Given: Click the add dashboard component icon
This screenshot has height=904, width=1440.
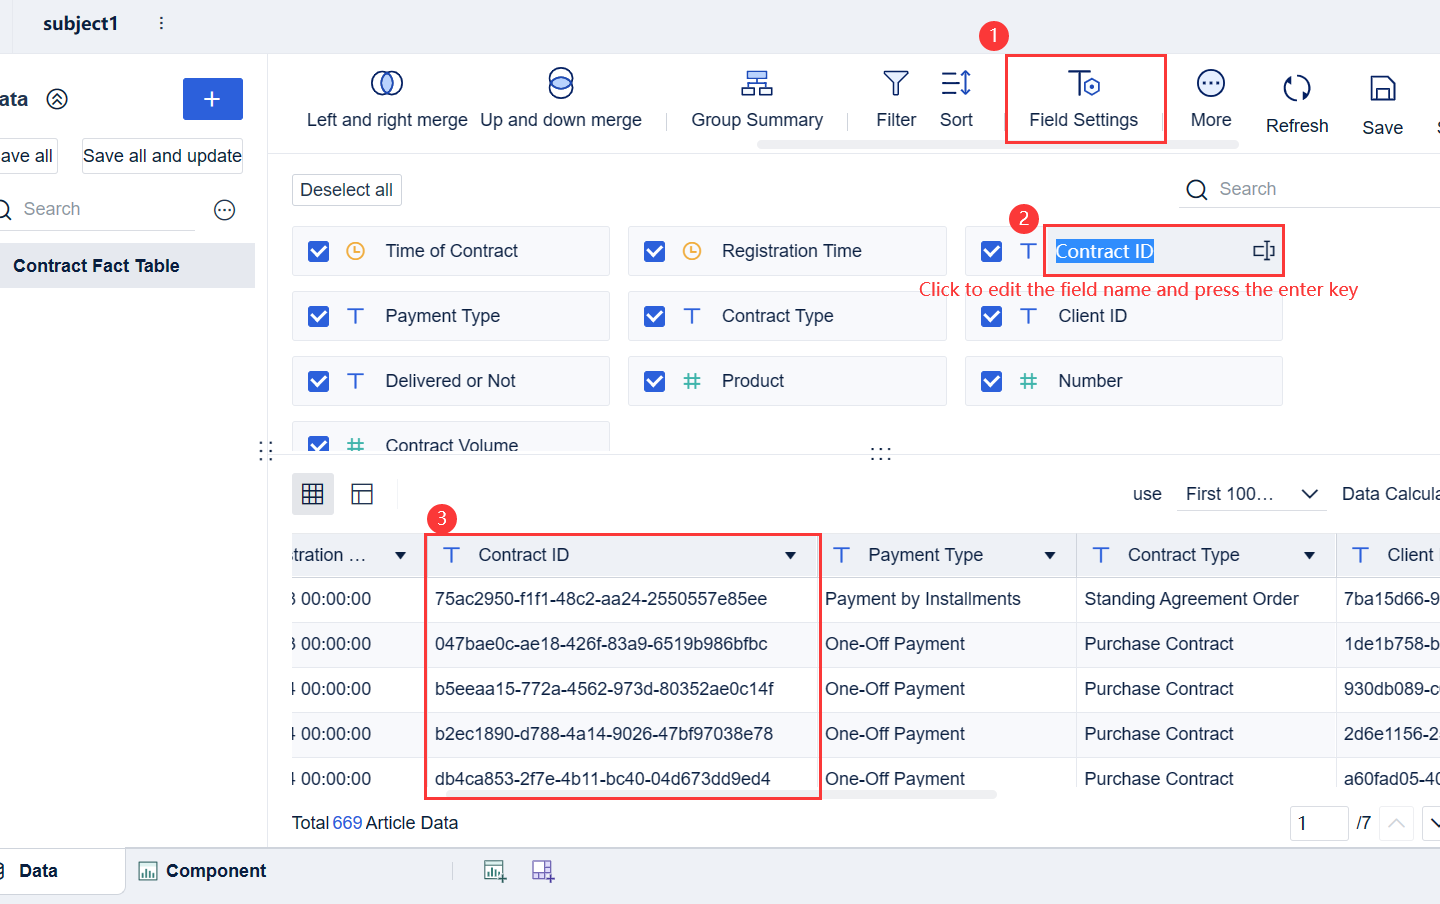Looking at the screenshot, I should [x=543, y=871].
